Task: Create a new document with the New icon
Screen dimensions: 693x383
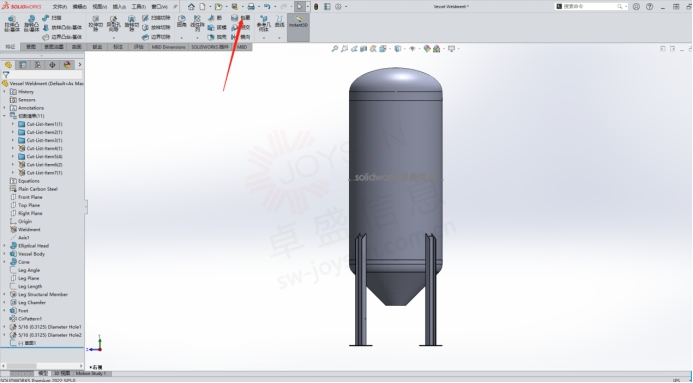Action: click(x=202, y=7)
